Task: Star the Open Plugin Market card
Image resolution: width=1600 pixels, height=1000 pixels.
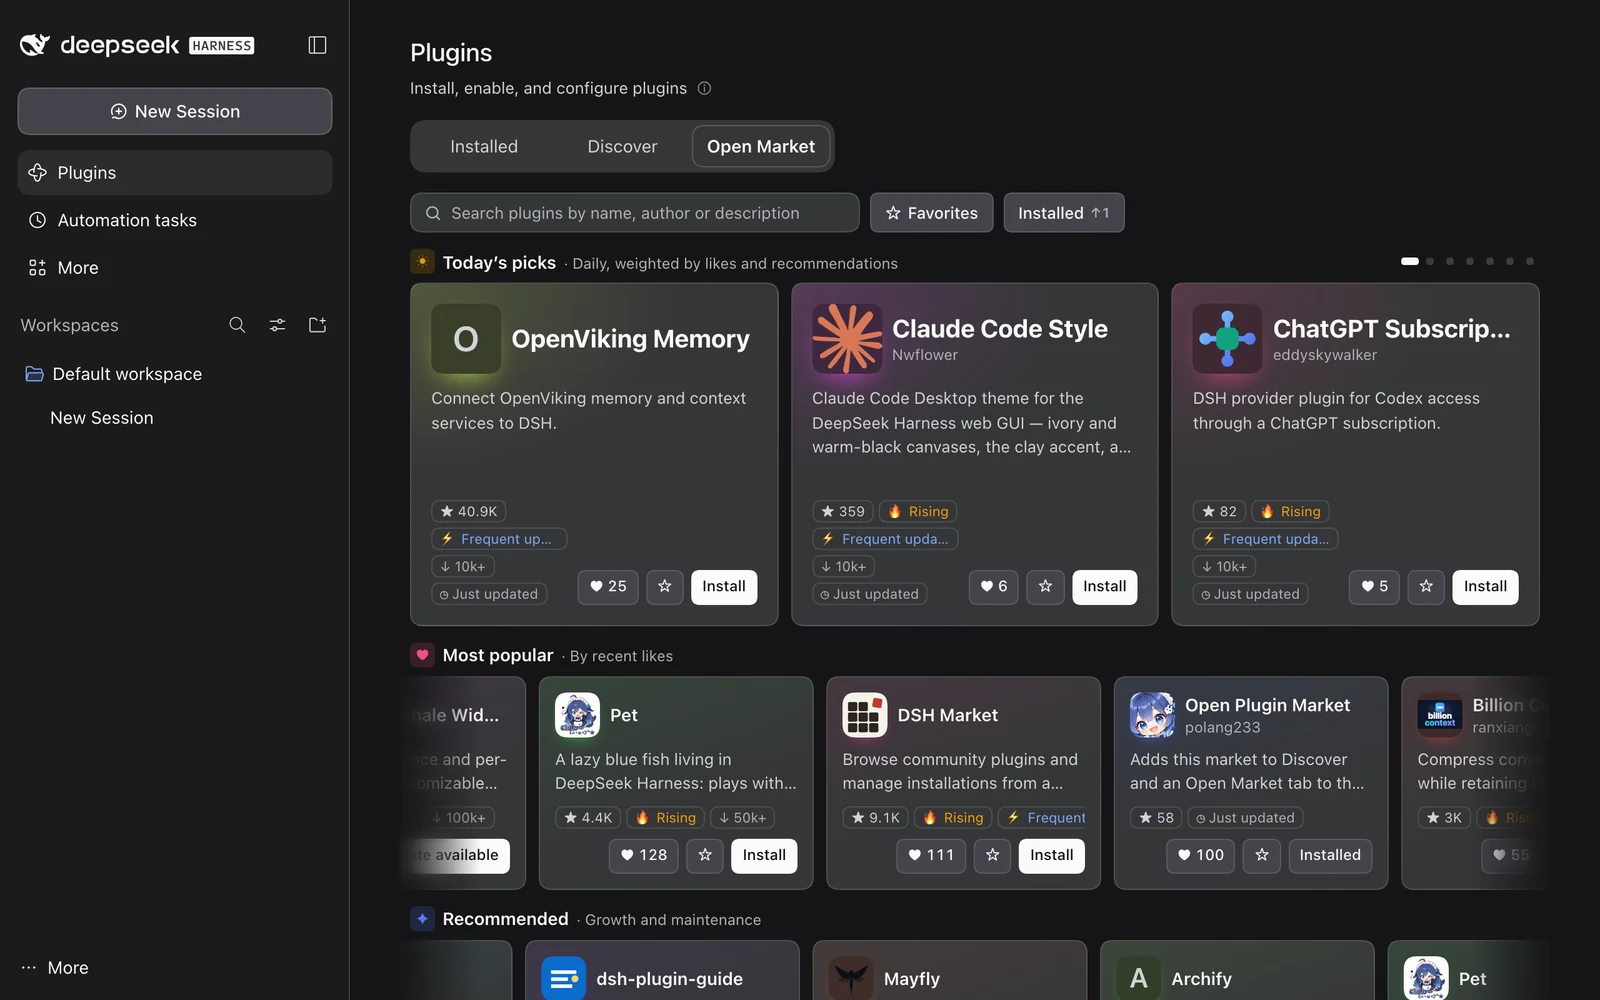Action: coord(1262,855)
